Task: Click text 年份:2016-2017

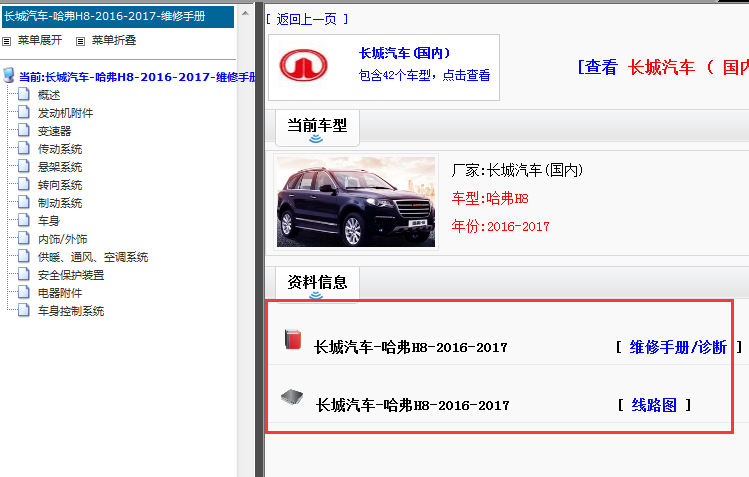Action: (x=501, y=226)
